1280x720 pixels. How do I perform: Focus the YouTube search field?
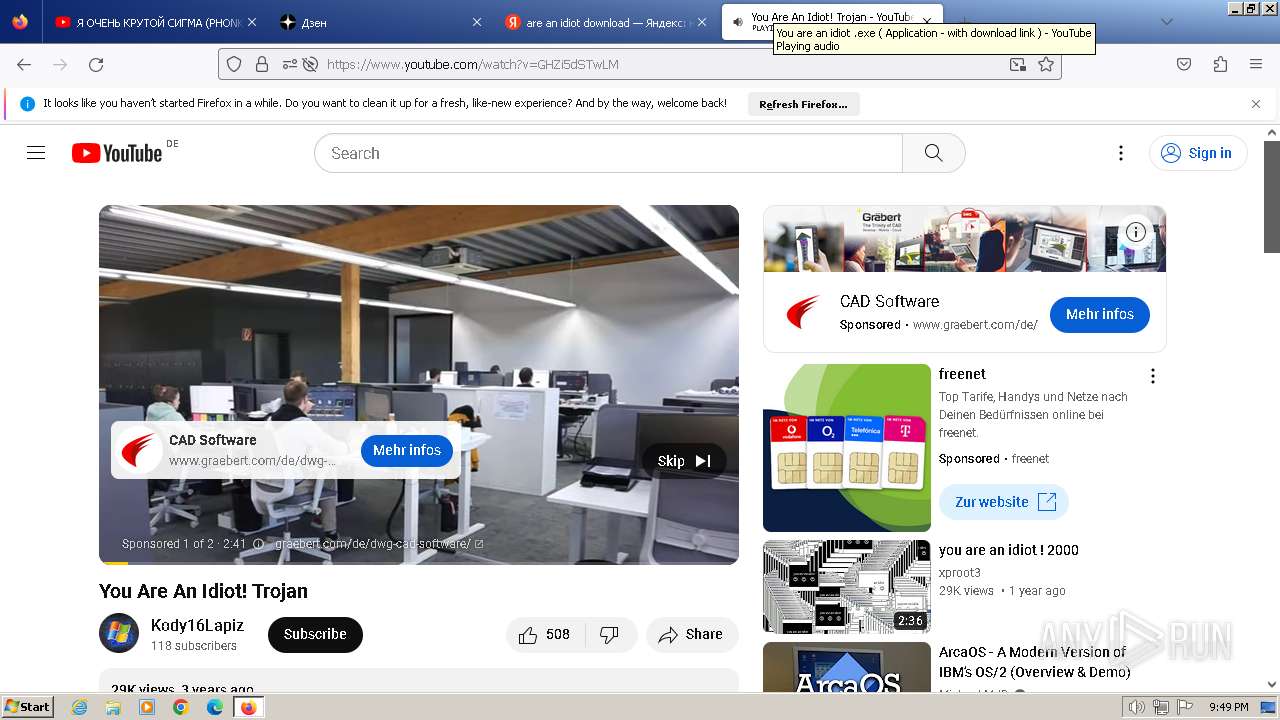(608, 153)
